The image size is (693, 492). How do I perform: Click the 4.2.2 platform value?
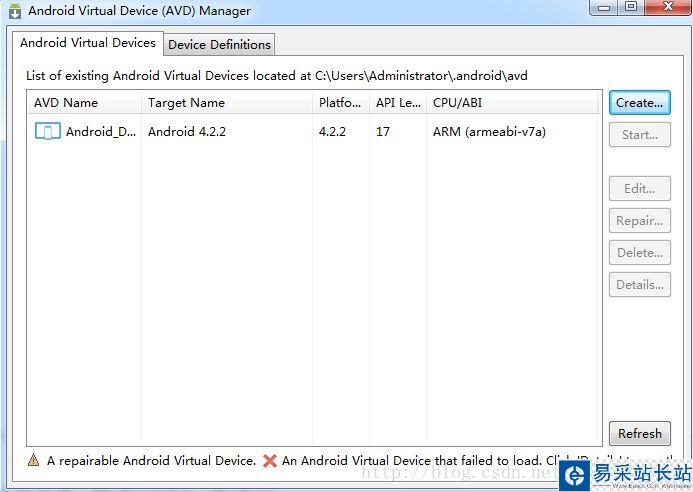(332, 132)
